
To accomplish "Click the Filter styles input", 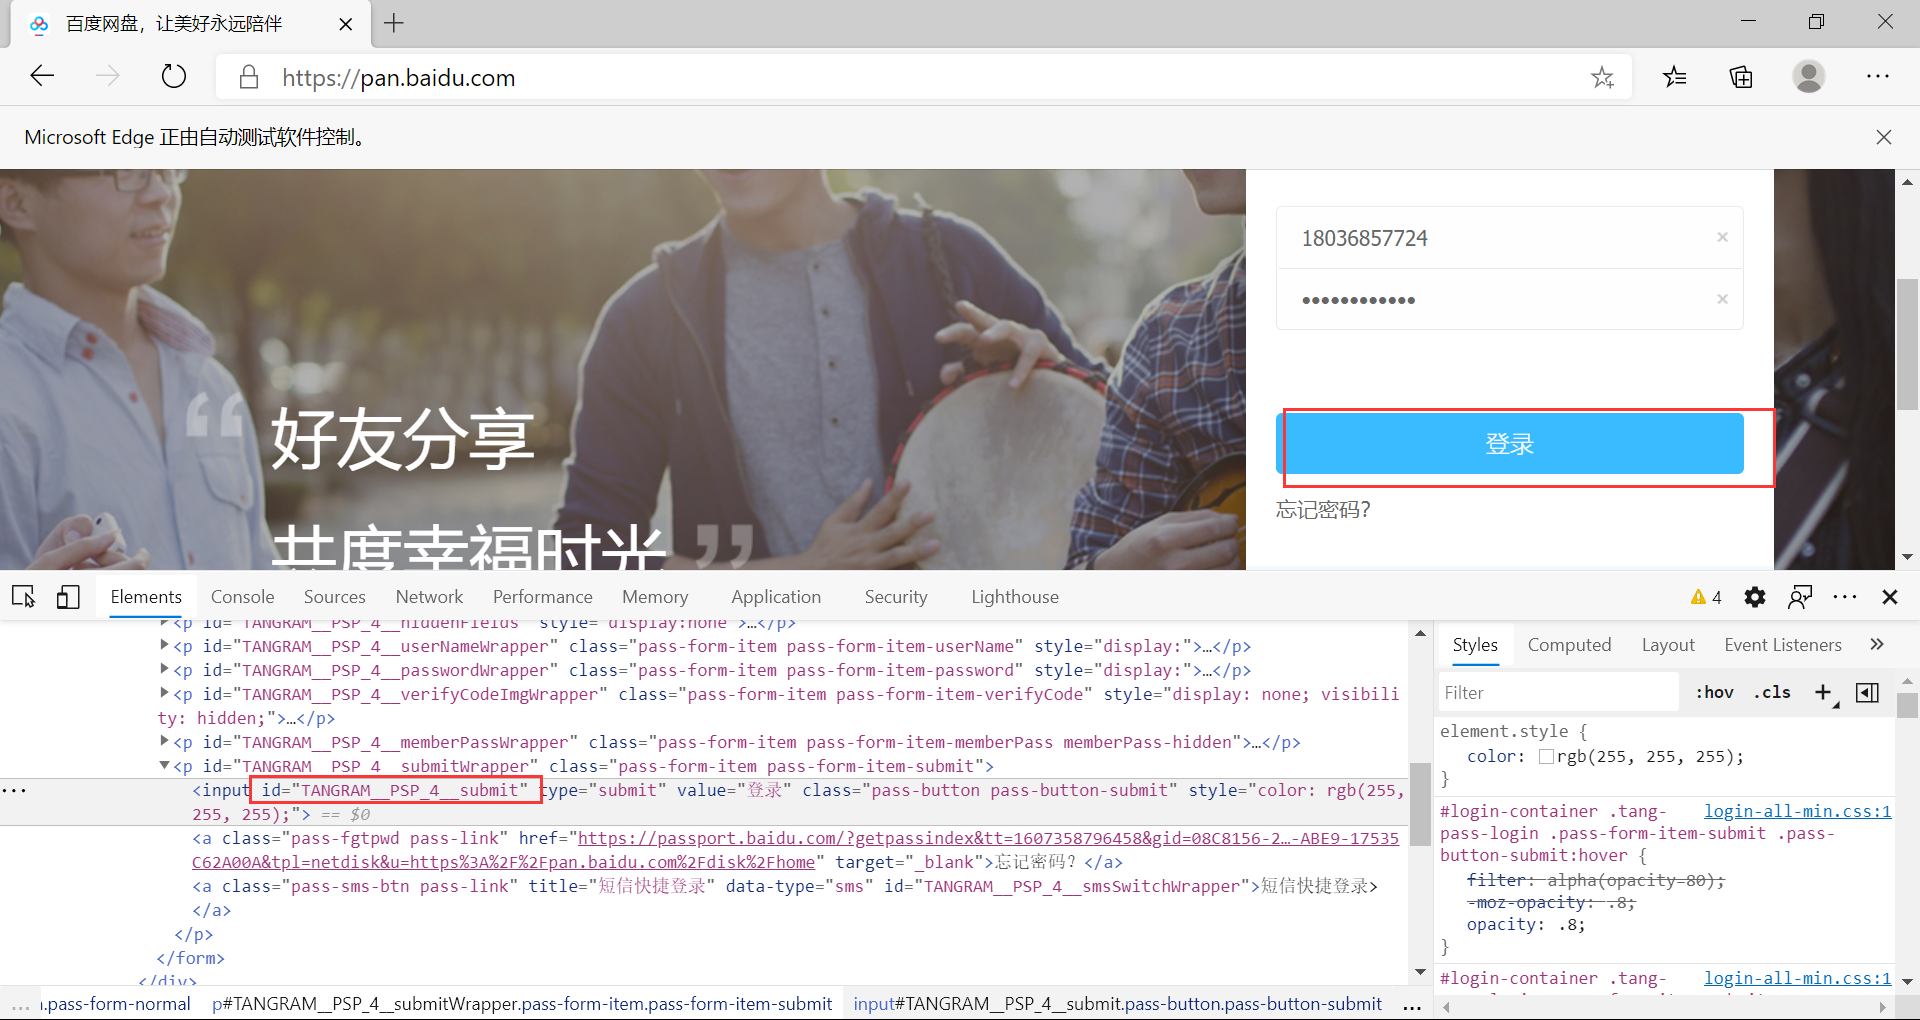I will pos(1558,693).
